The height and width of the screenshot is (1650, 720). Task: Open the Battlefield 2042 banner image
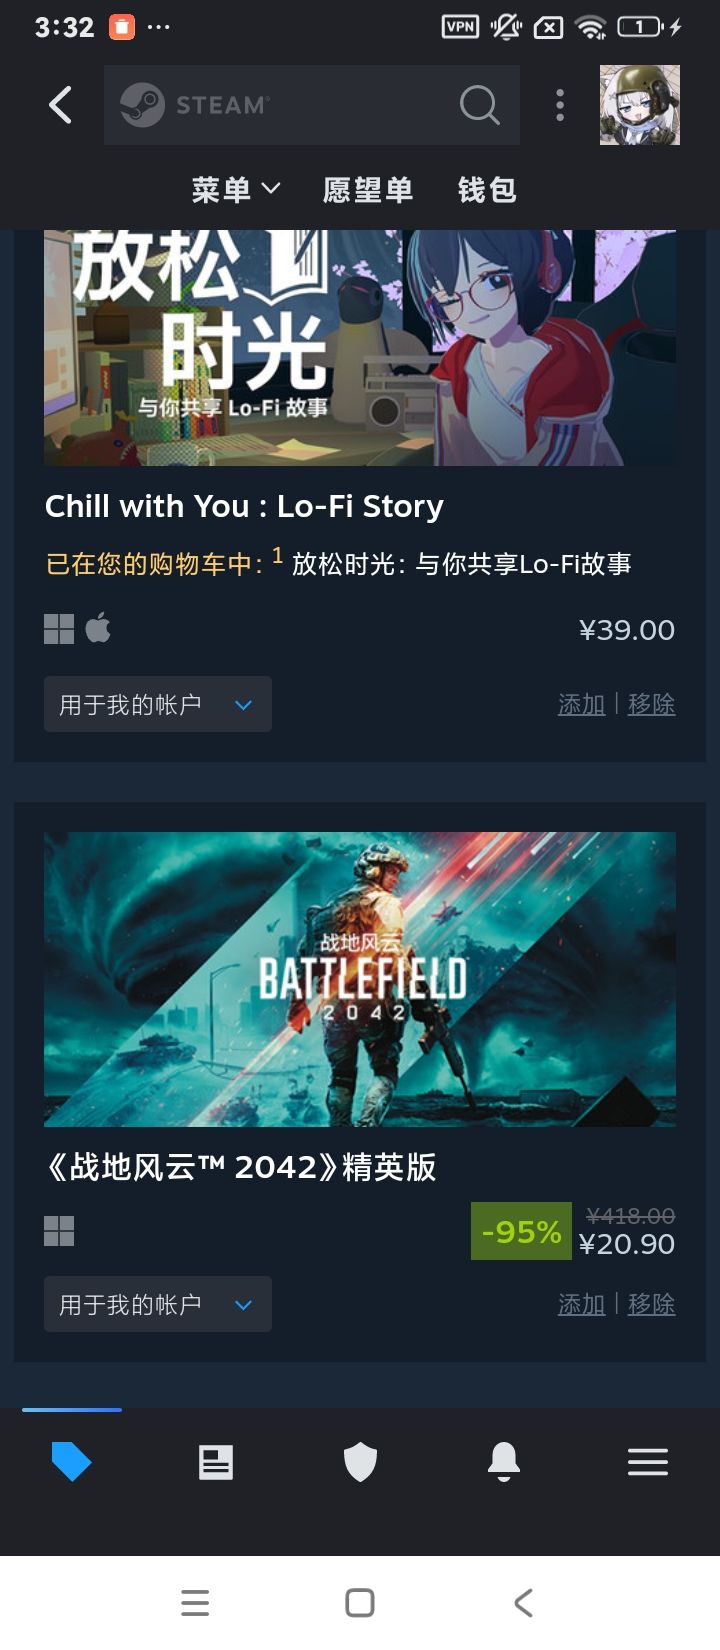point(360,979)
